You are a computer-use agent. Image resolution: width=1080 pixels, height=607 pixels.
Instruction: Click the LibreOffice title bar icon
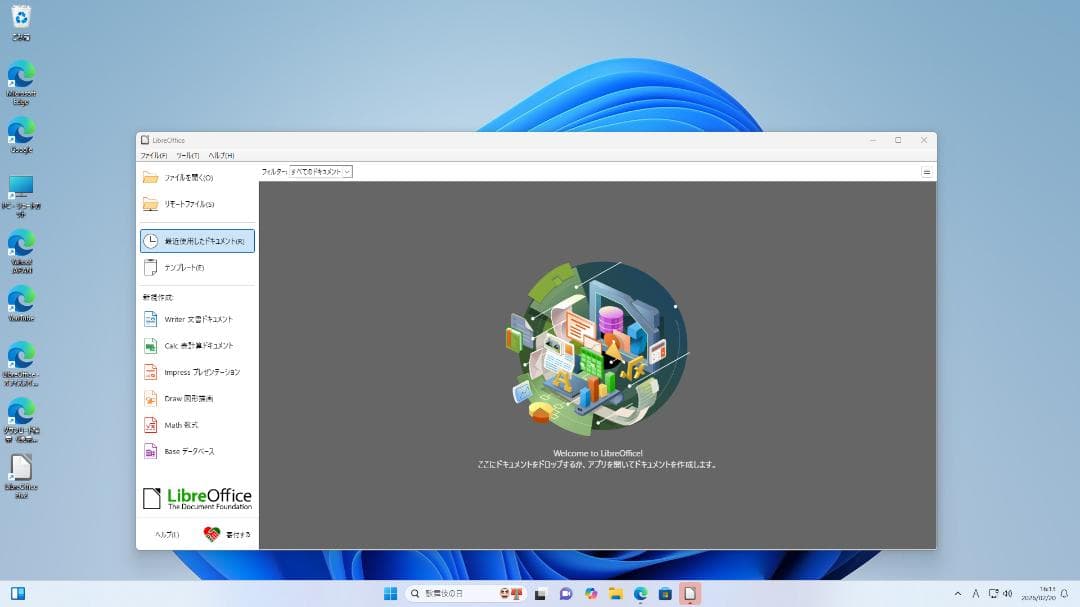145,140
